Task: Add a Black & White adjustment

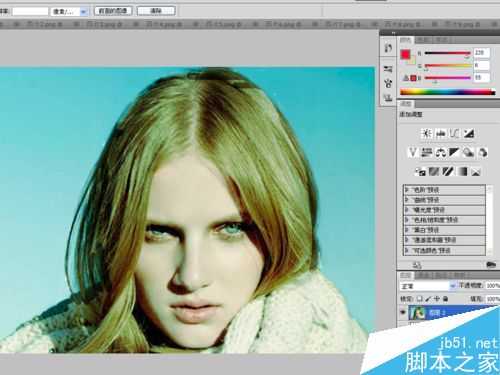Action: (x=454, y=153)
